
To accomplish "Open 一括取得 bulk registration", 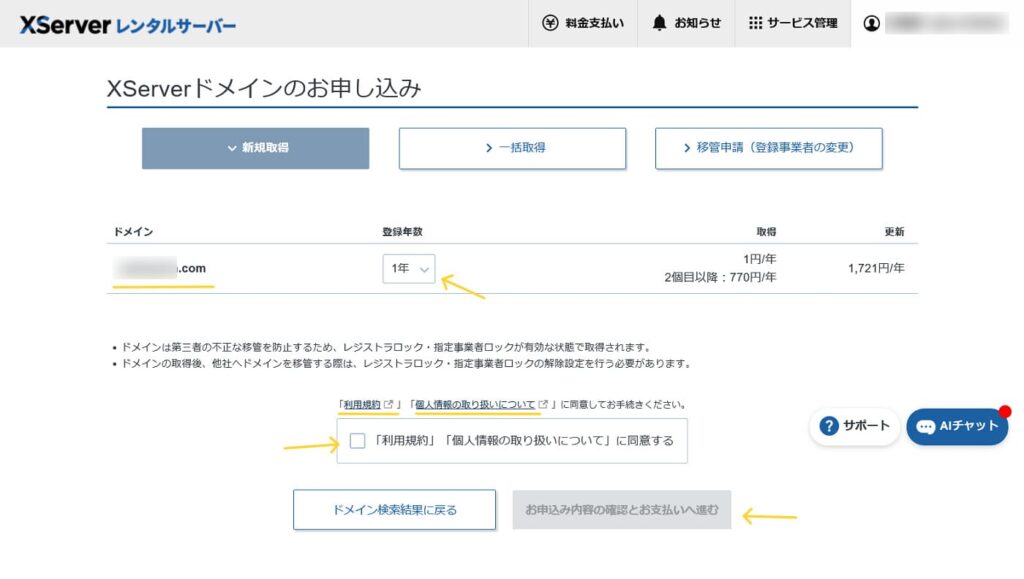I will click(x=513, y=148).
